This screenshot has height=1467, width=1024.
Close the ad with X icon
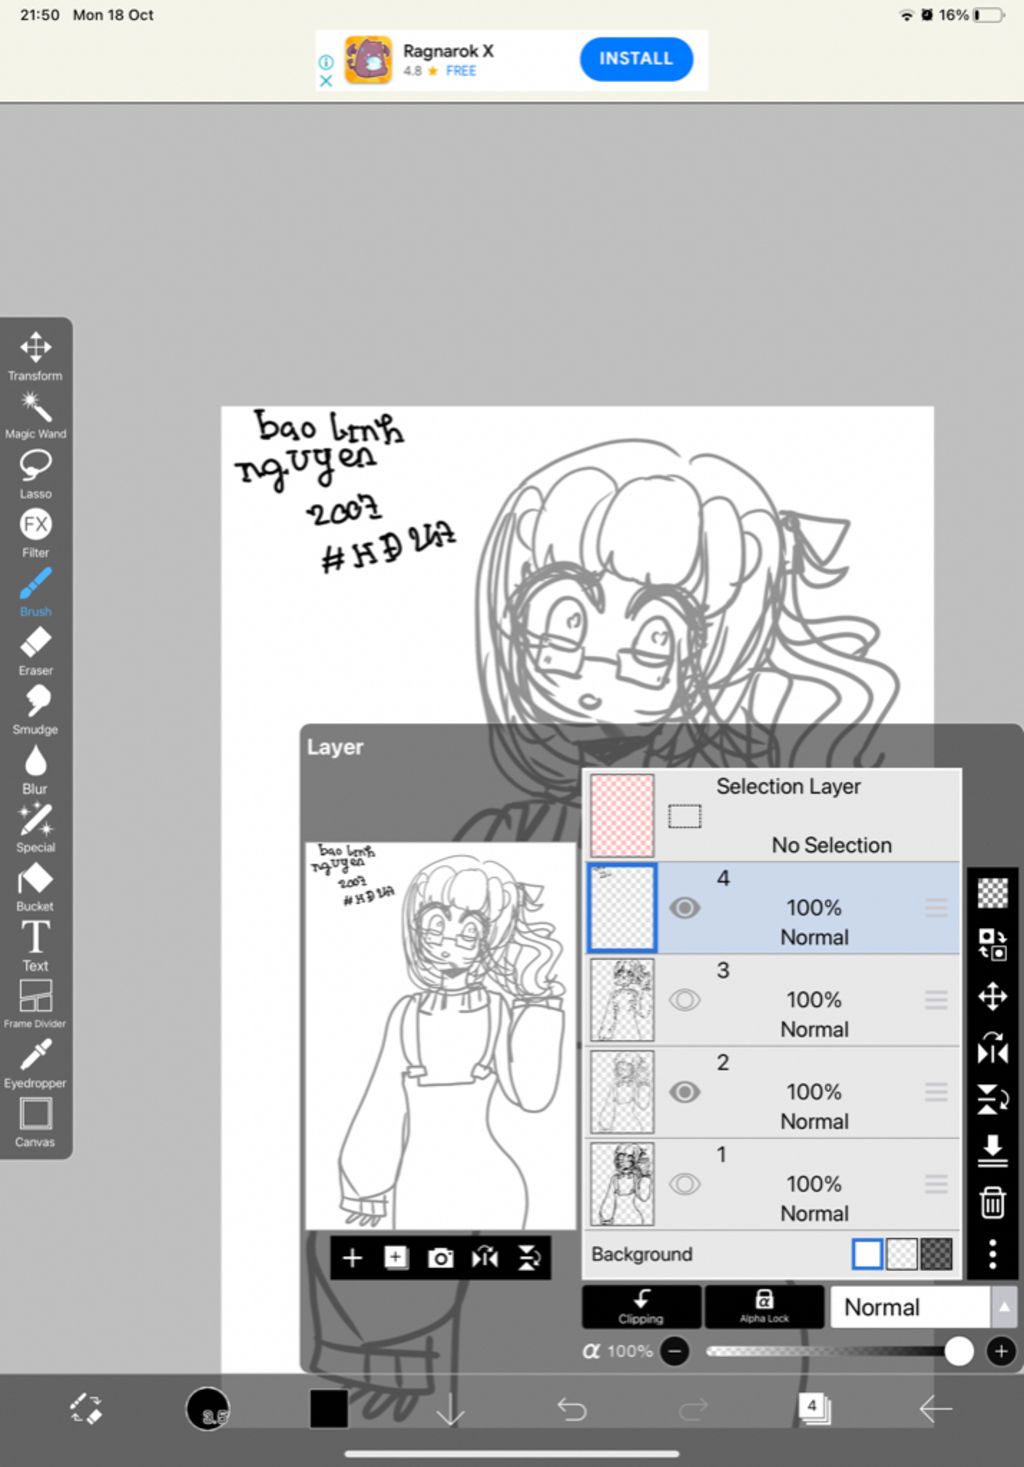[x=325, y=81]
